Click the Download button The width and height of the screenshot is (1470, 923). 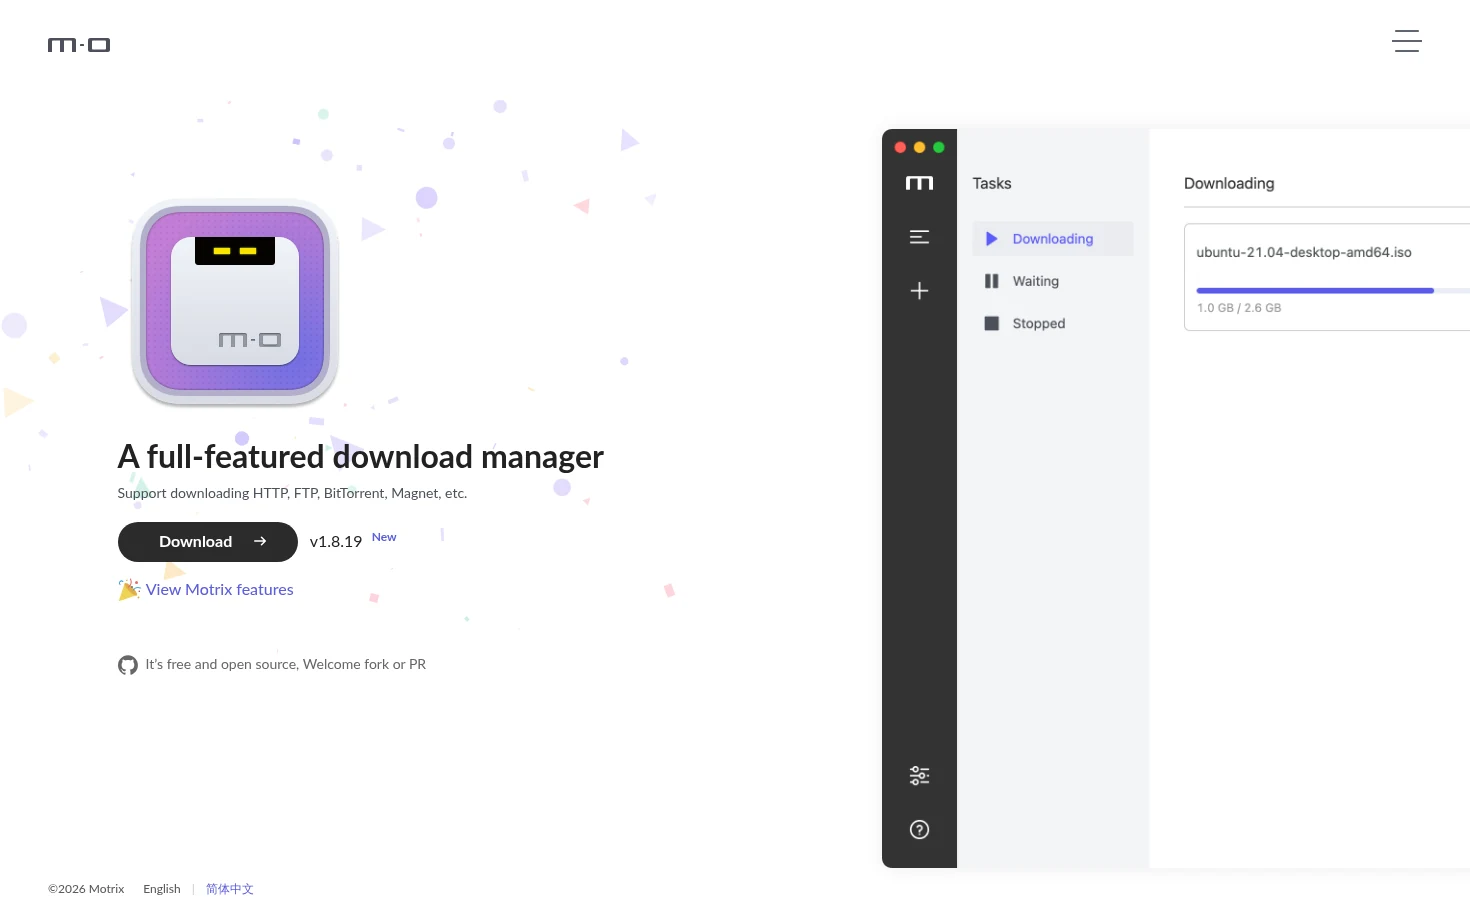(208, 542)
